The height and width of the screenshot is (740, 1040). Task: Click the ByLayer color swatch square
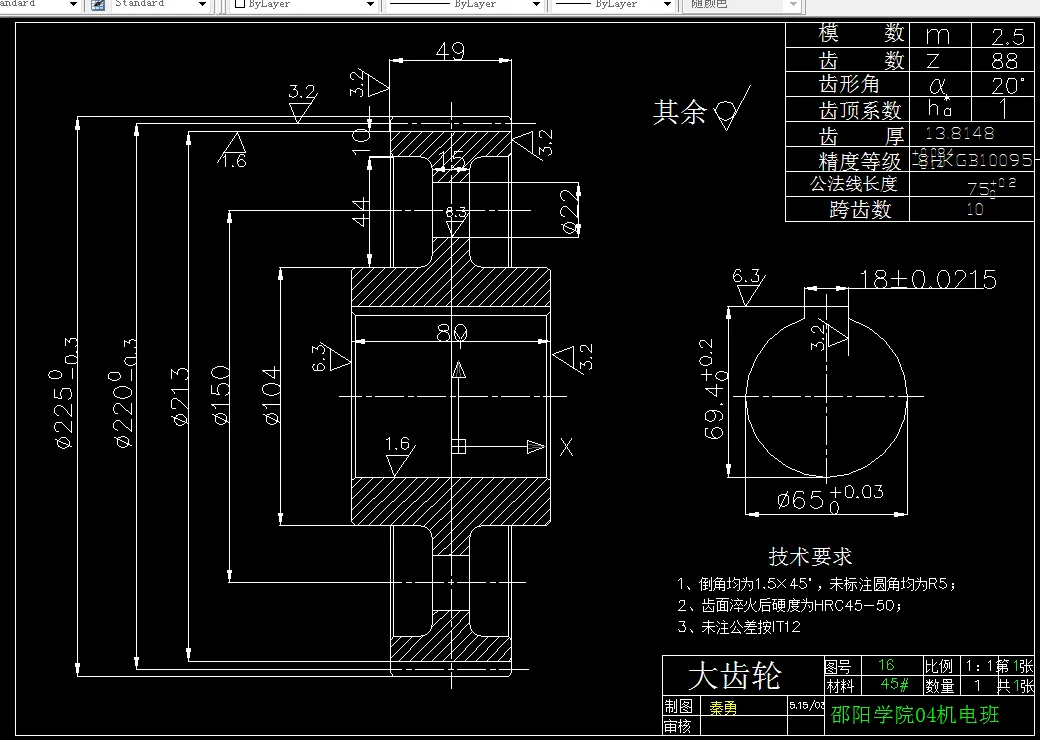point(241,4)
